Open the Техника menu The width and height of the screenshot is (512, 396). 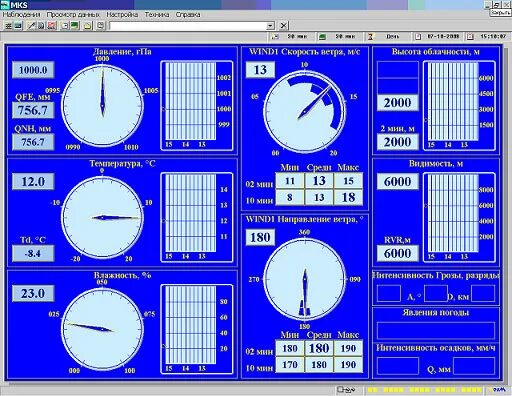tap(157, 15)
